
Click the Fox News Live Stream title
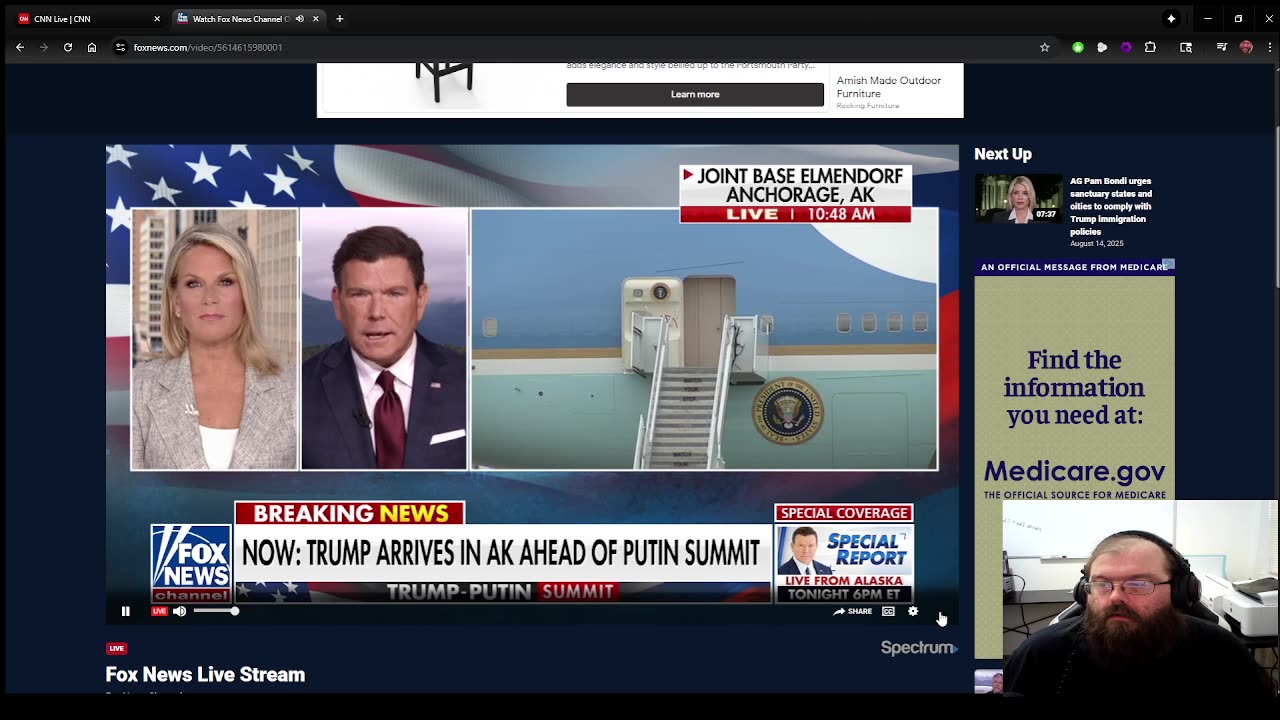[x=205, y=675]
